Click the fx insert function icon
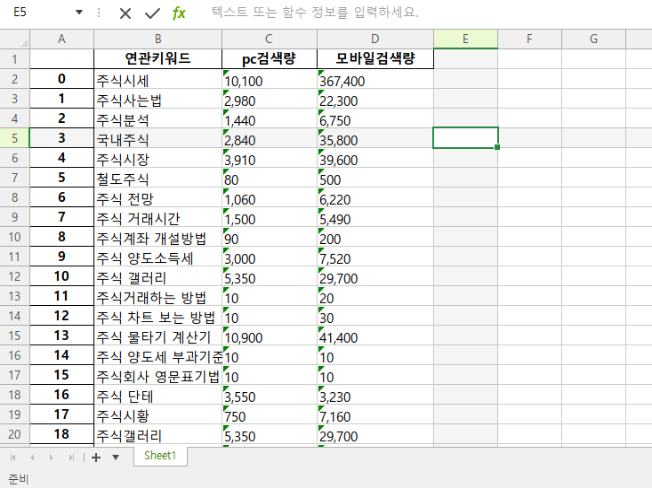This screenshot has width=652, height=488. pyautogui.click(x=179, y=13)
